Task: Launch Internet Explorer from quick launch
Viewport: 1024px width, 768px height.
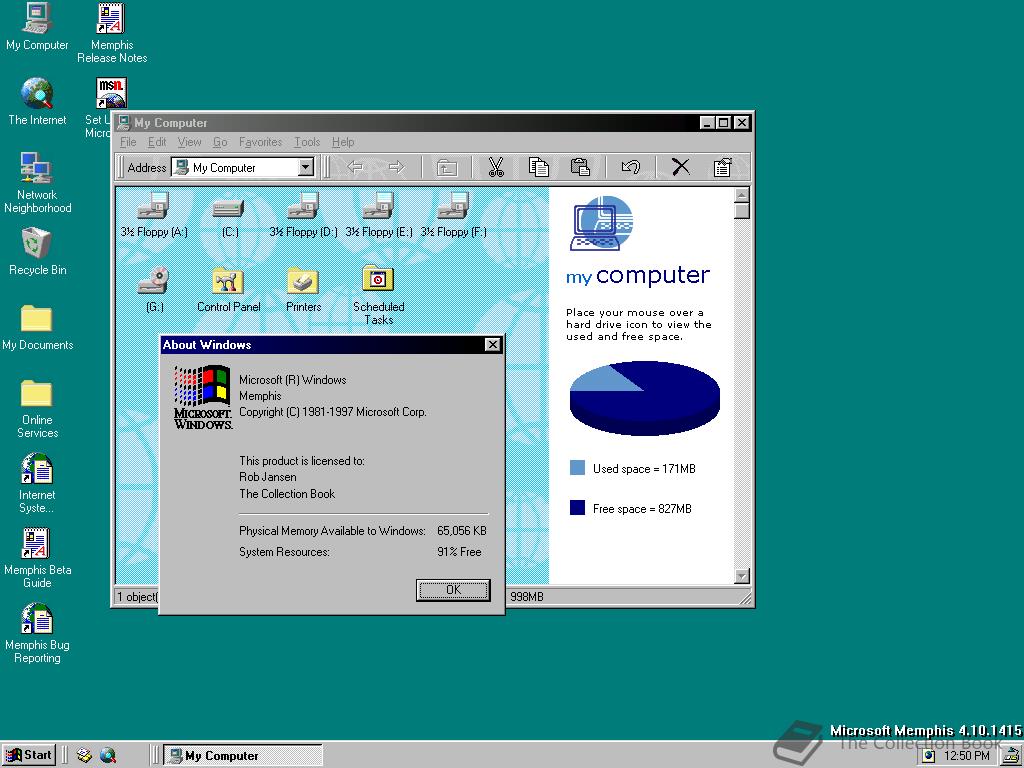Action: pos(108,756)
